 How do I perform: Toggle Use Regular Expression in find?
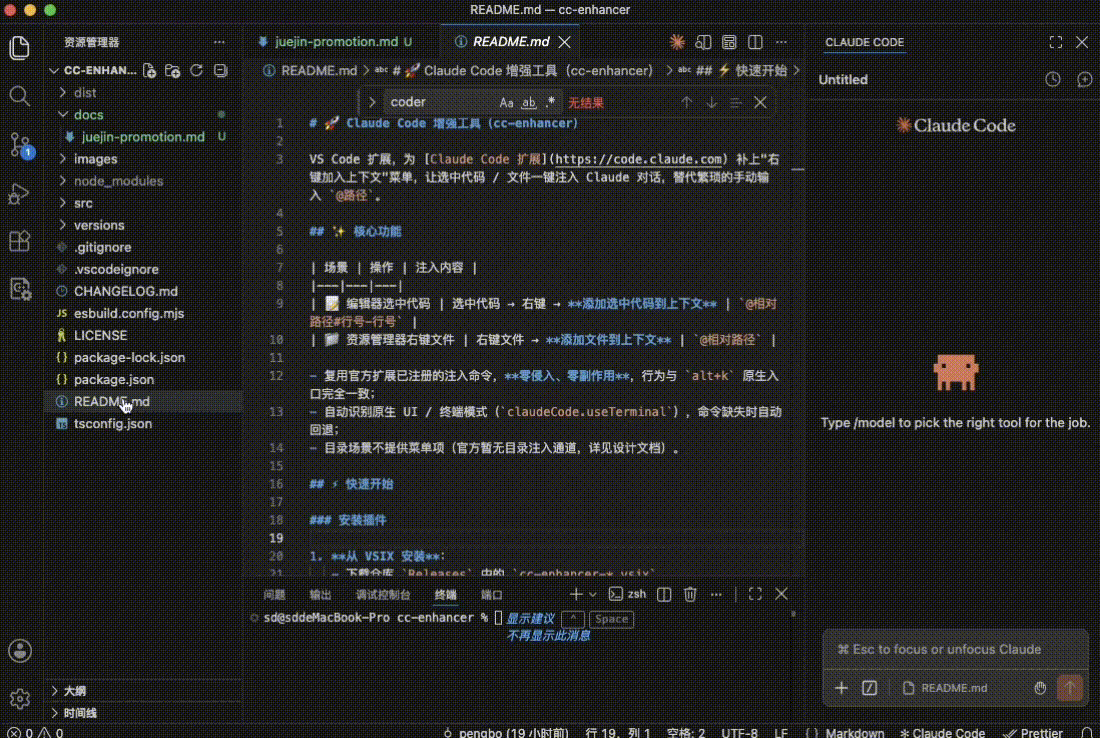(x=551, y=102)
